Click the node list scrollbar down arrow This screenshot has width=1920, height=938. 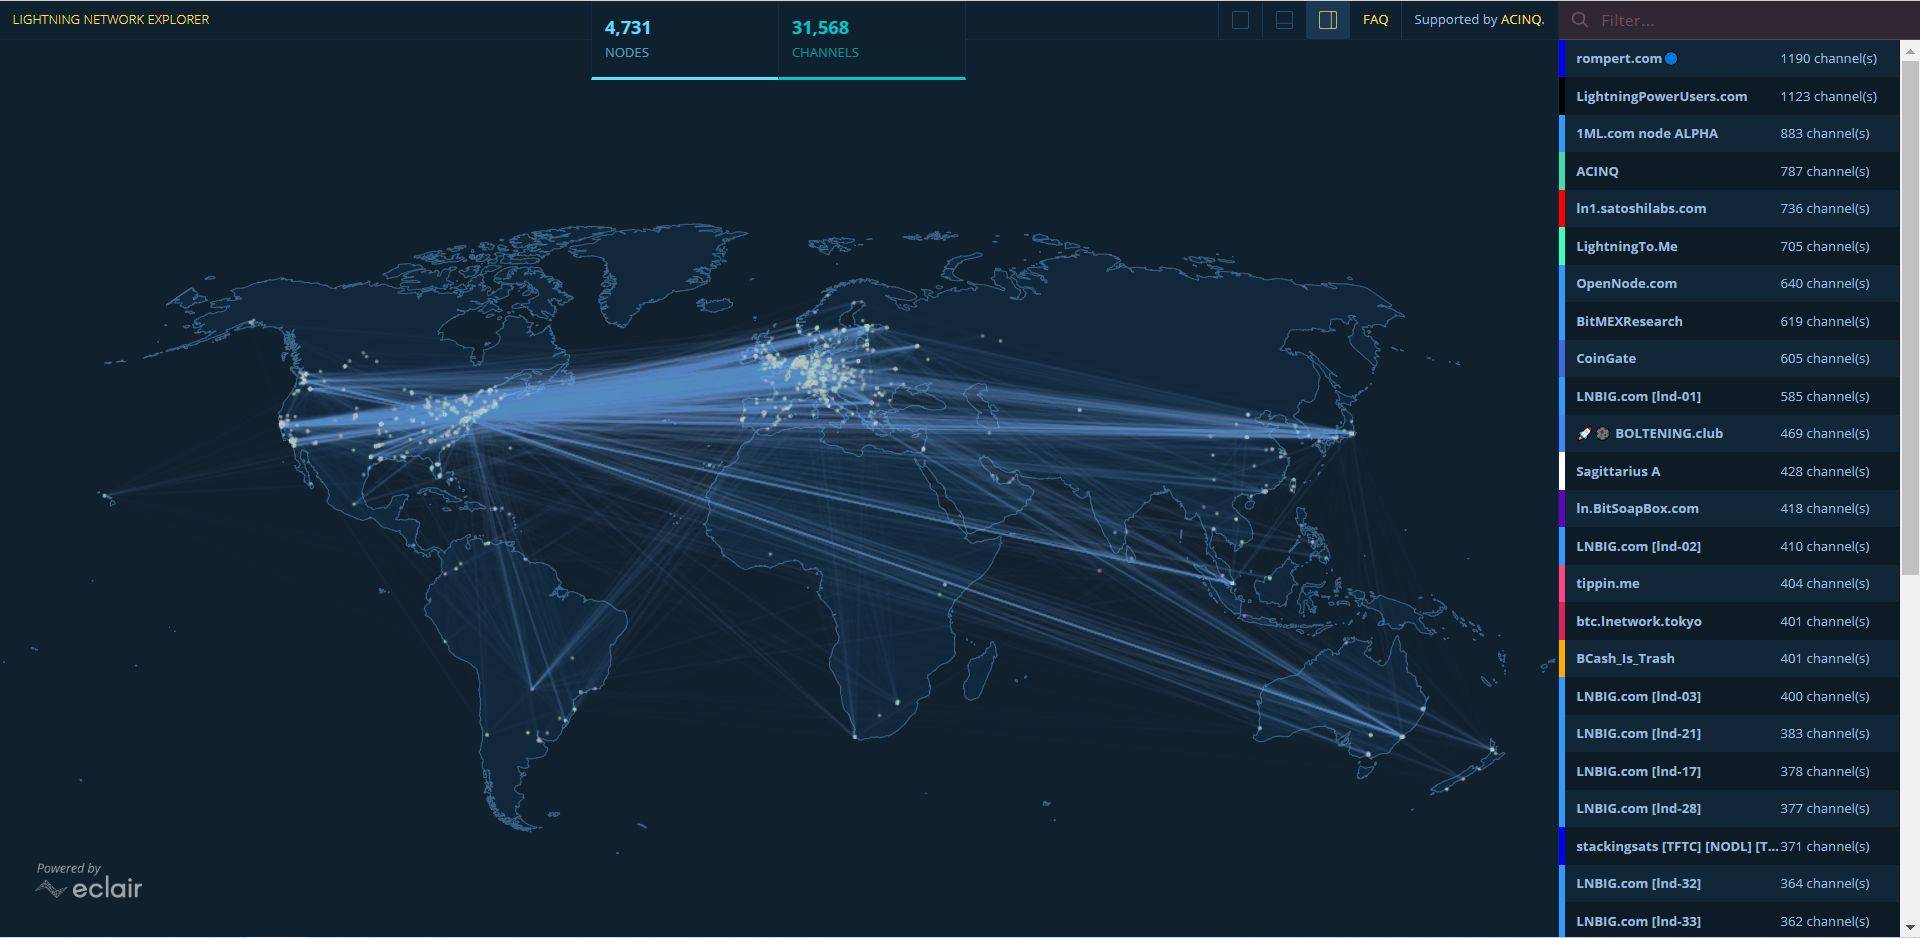click(x=1909, y=928)
